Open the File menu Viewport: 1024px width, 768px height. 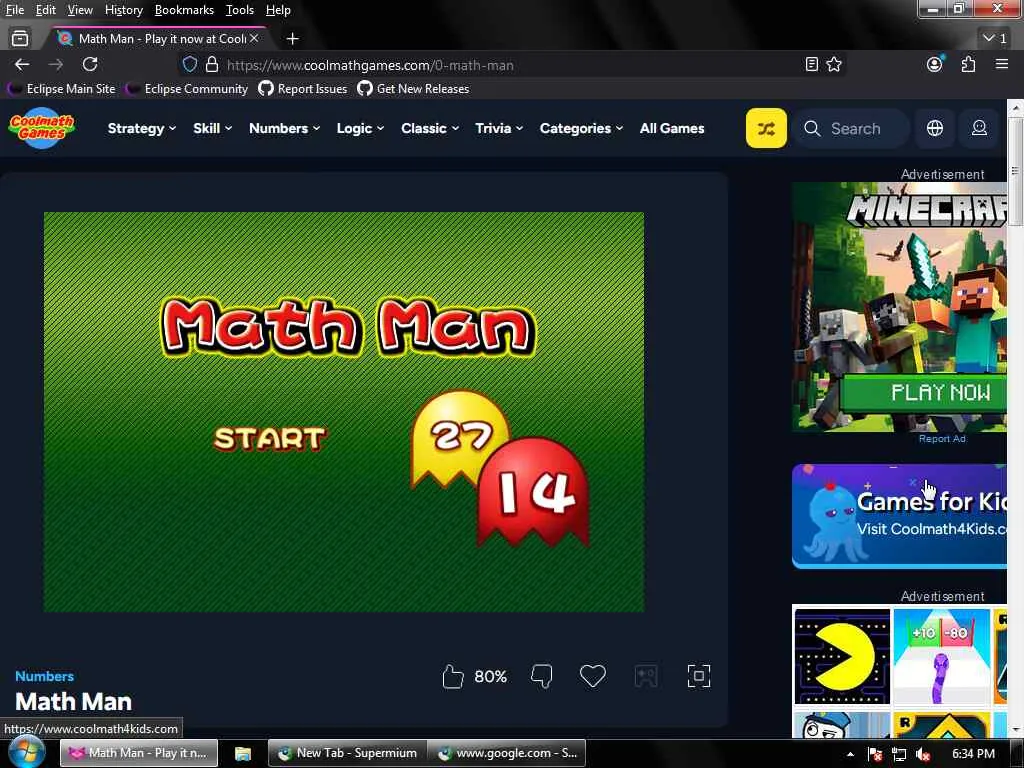[14, 10]
